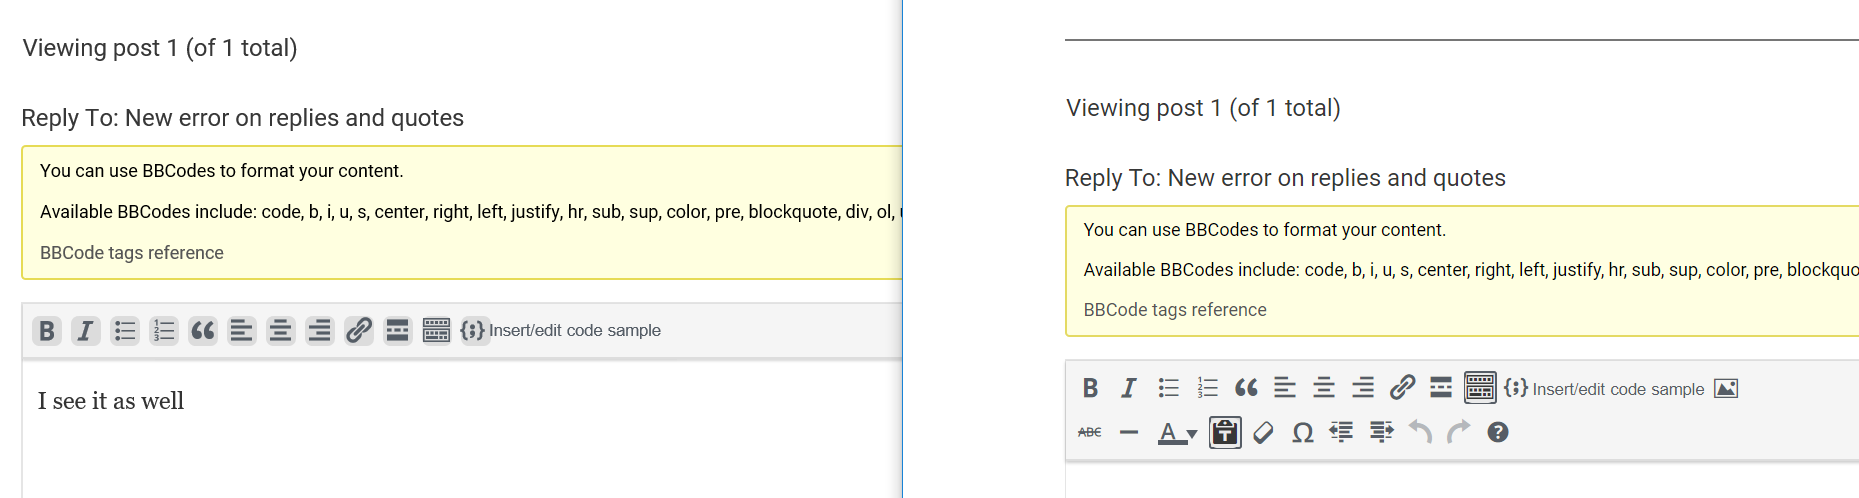Expand the toolbar with left Toolbar Toggle

tap(436, 330)
